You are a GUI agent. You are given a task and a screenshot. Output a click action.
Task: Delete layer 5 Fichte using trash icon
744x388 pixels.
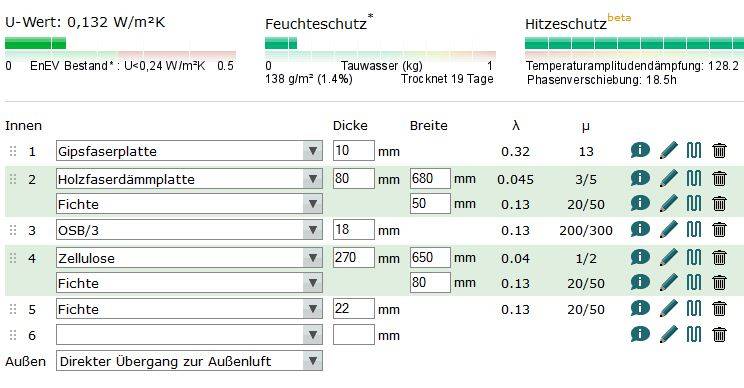pyautogui.click(x=719, y=309)
